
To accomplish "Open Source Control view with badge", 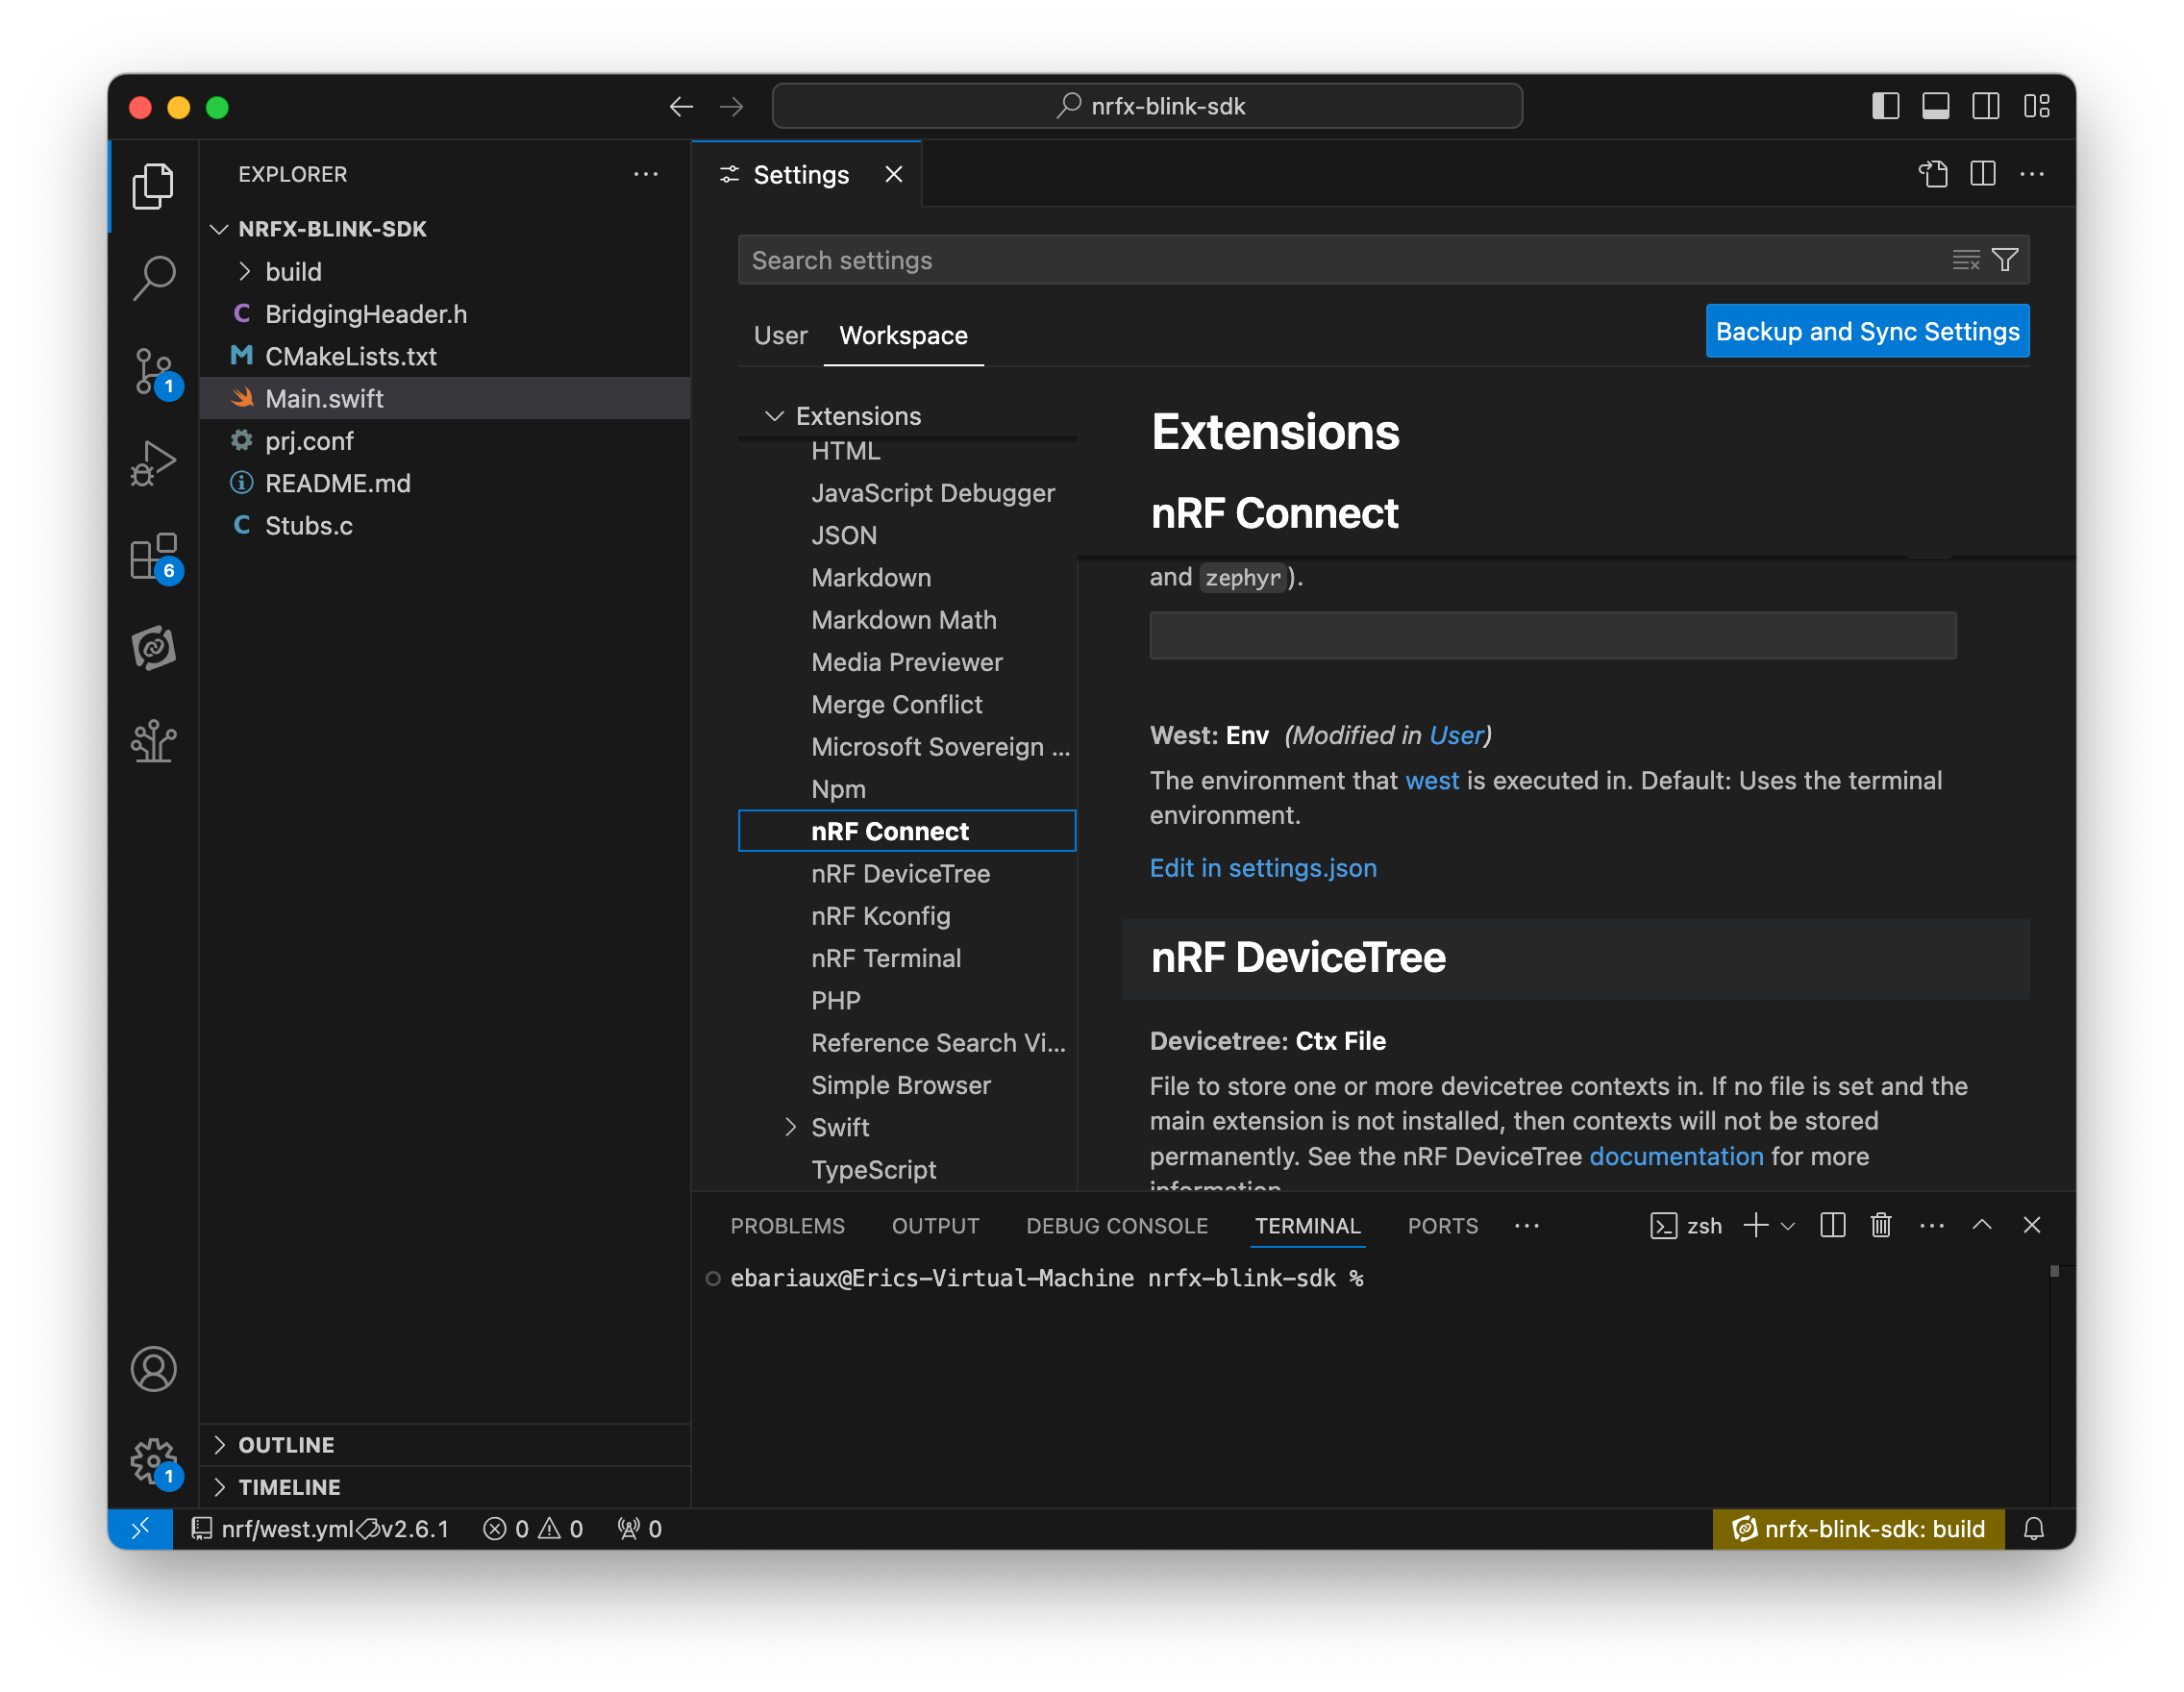I will [x=155, y=372].
